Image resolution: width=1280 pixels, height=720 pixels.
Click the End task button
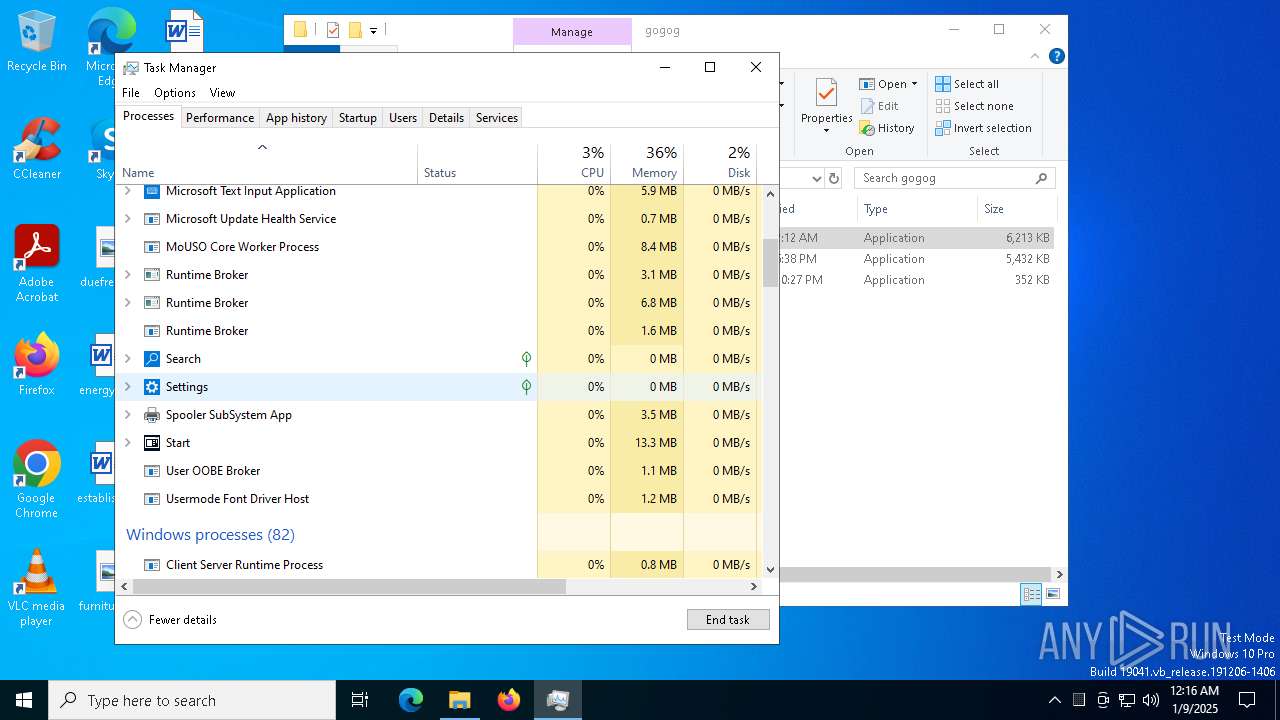click(x=728, y=620)
